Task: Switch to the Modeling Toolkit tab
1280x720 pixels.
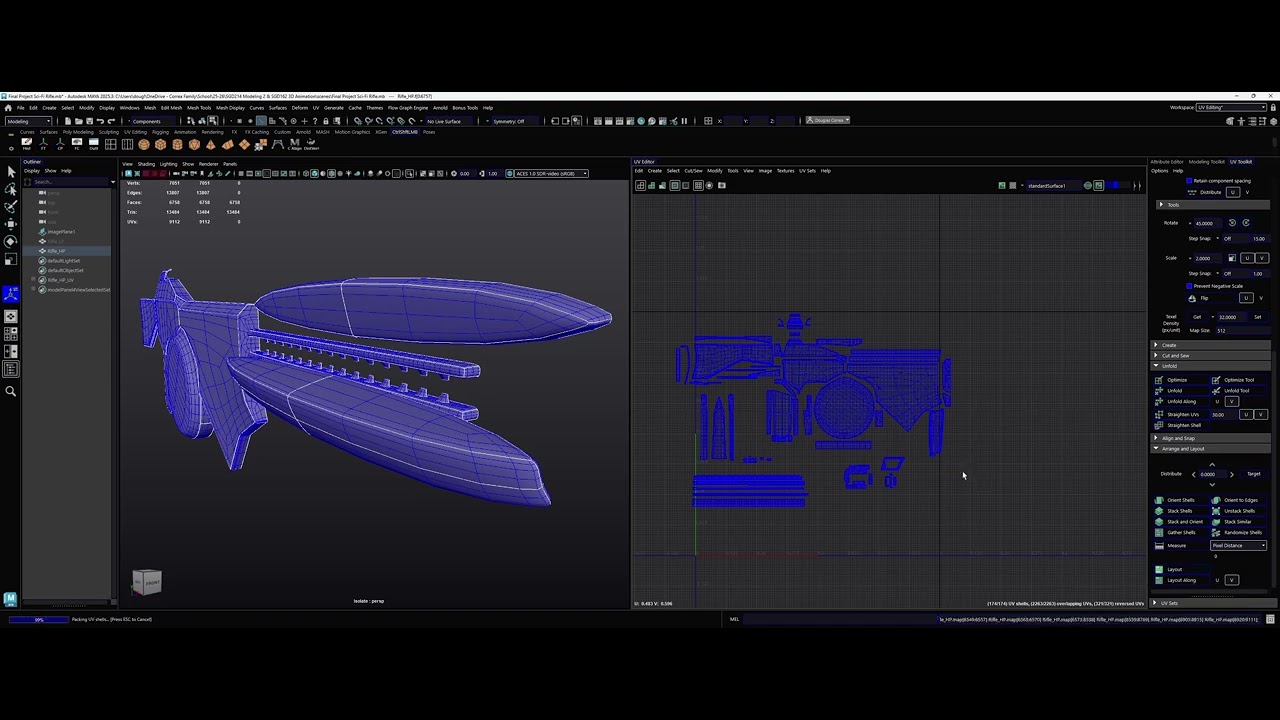Action: coord(1206,162)
